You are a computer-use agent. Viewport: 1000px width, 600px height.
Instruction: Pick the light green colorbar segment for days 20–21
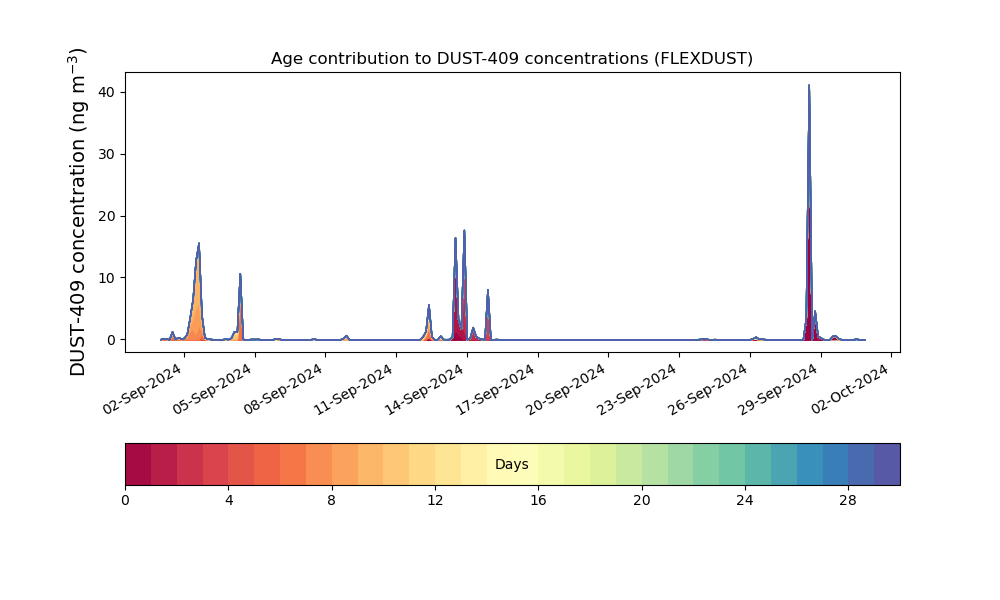click(655, 464)
